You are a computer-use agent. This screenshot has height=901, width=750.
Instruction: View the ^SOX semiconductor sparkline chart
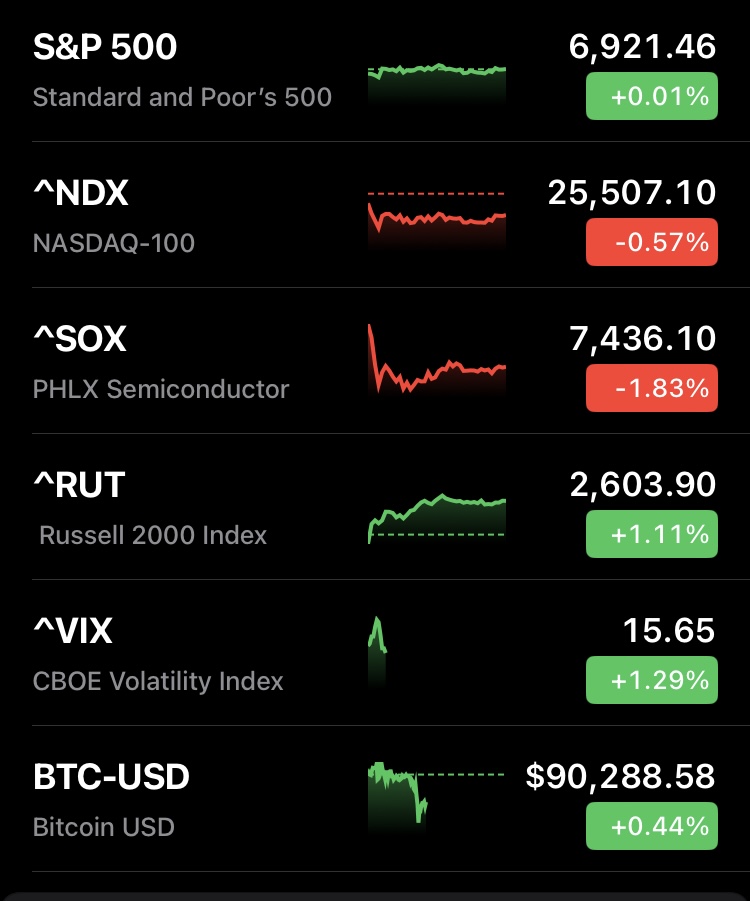437,366
